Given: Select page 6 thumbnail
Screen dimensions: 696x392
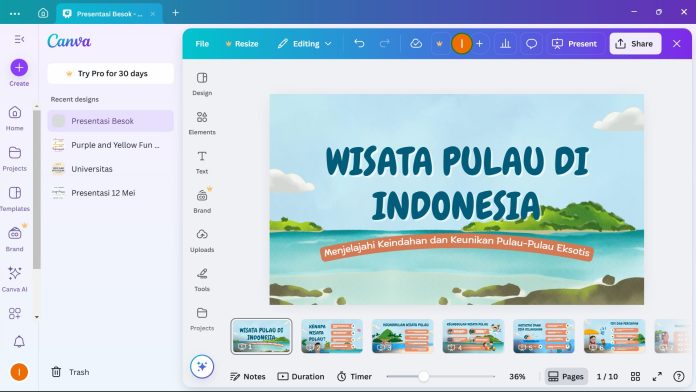Looking at the screenshot, I should click(614, 336).
